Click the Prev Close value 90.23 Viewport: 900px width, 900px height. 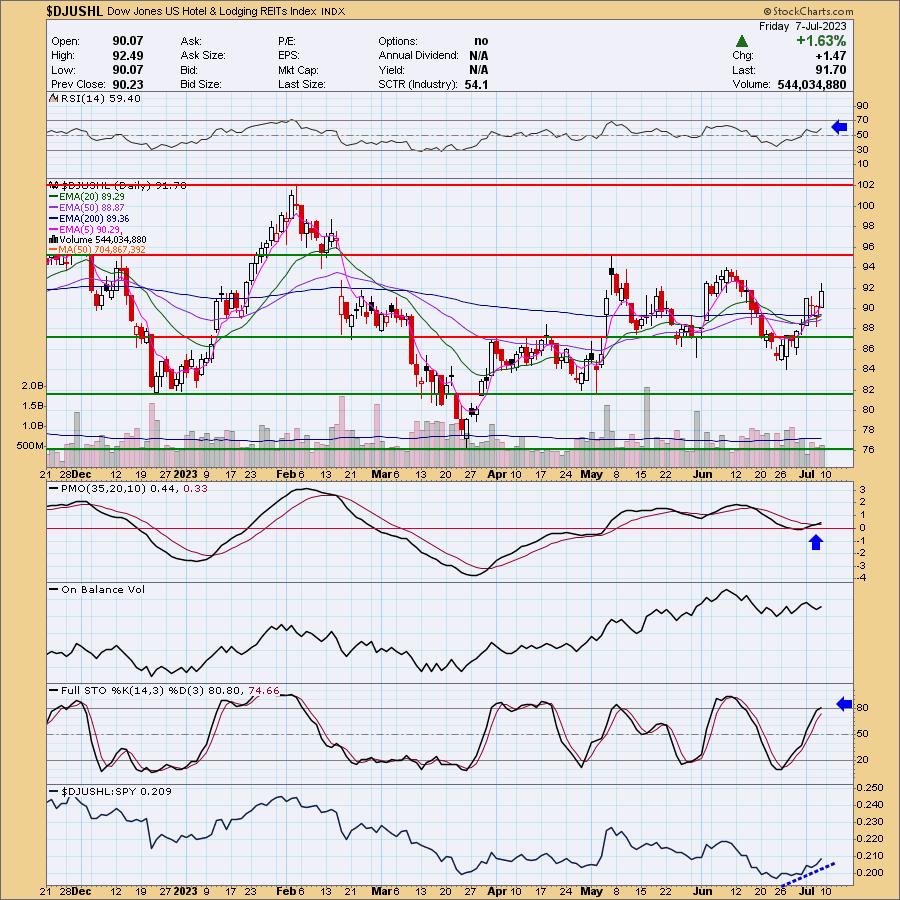pyautogui.click(x=127, y=84)
